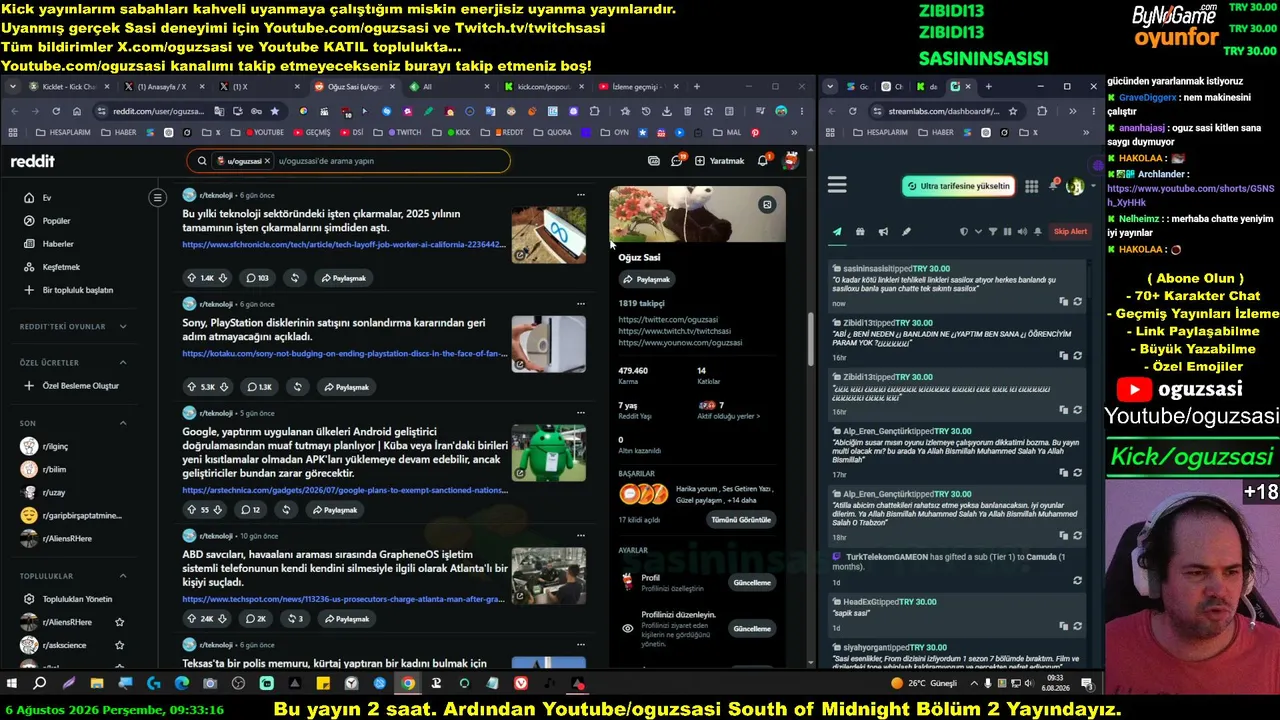Open Streamlabs notification bell with badge
This screenshot has height=720, width=1280.
1053,185
